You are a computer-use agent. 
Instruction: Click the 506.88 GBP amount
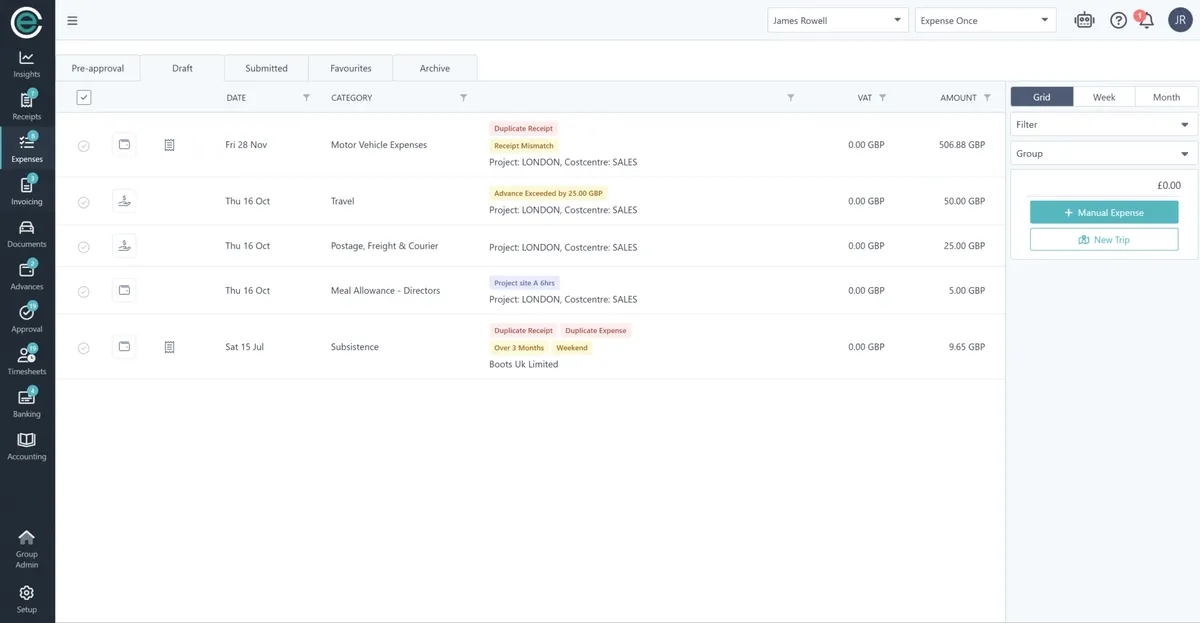[962, 145]
